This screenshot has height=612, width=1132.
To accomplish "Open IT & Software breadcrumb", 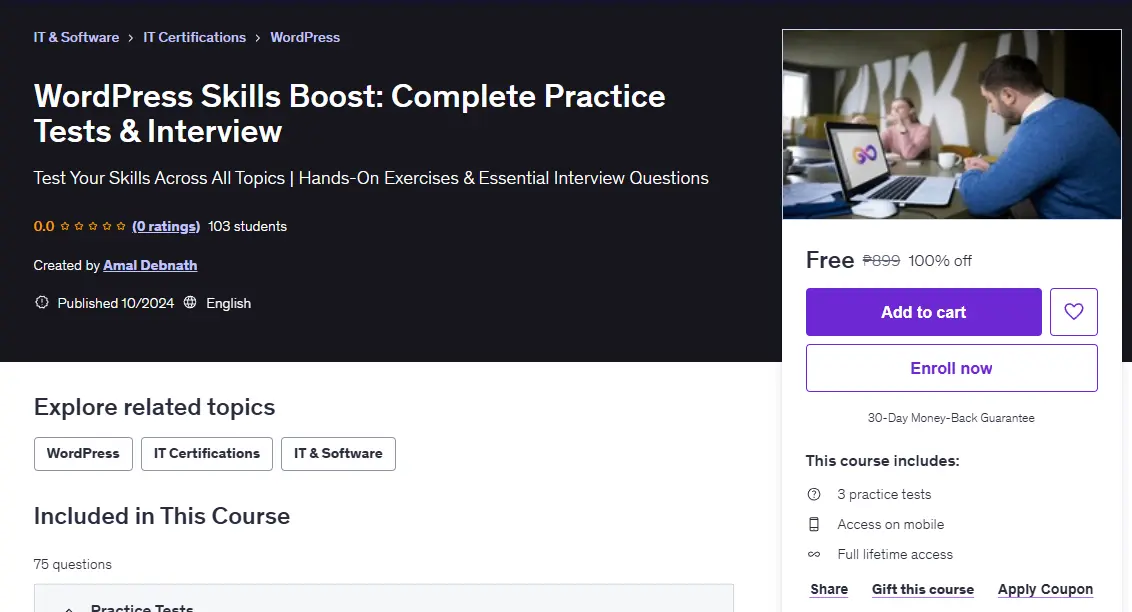I will [76, 38].
